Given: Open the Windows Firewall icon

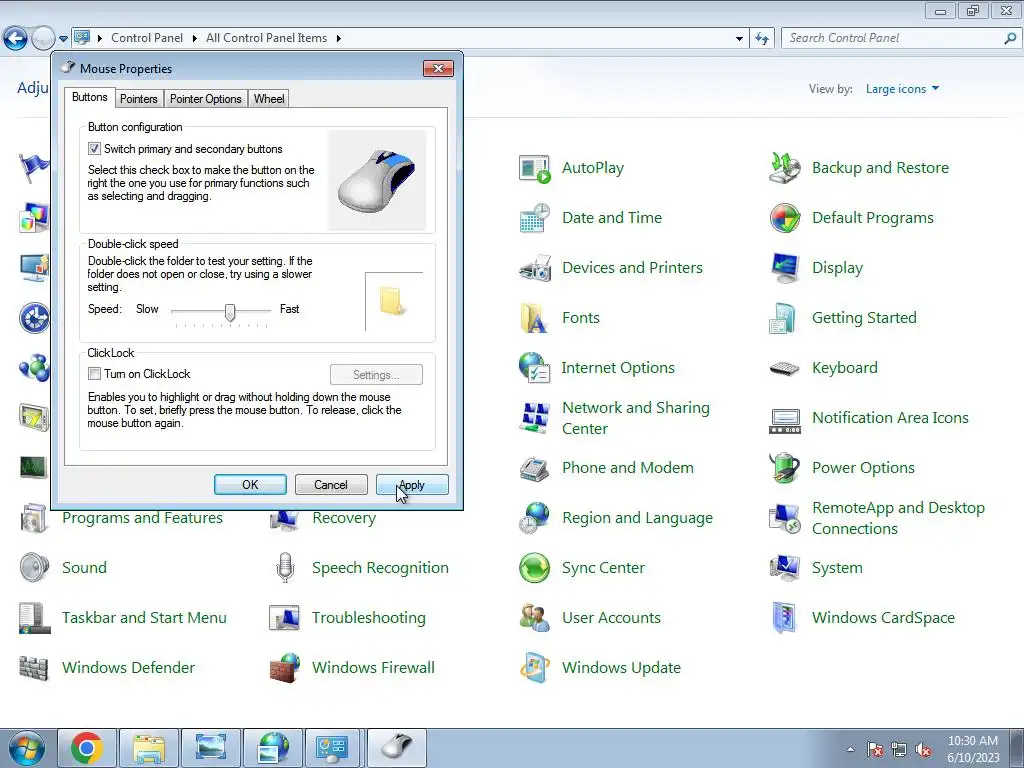Looking at the screenshot, I should pos(284,668).
